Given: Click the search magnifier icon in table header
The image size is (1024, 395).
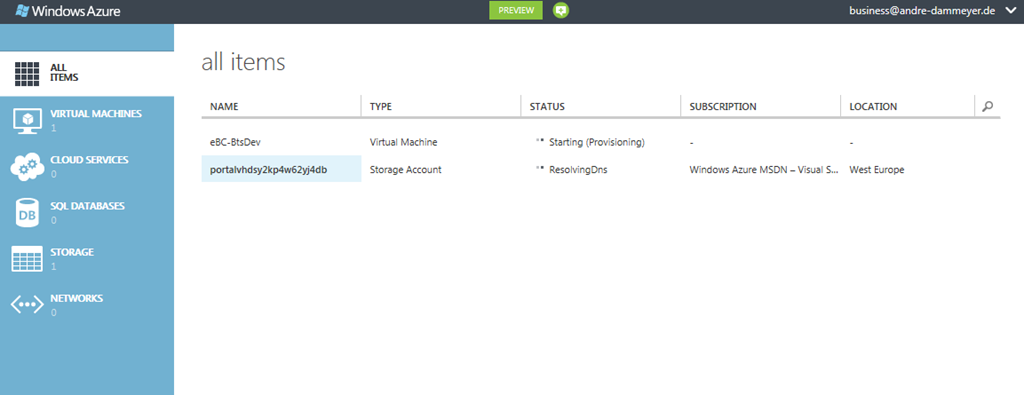Looking at the screenshot, I should (x=987, y=106).
